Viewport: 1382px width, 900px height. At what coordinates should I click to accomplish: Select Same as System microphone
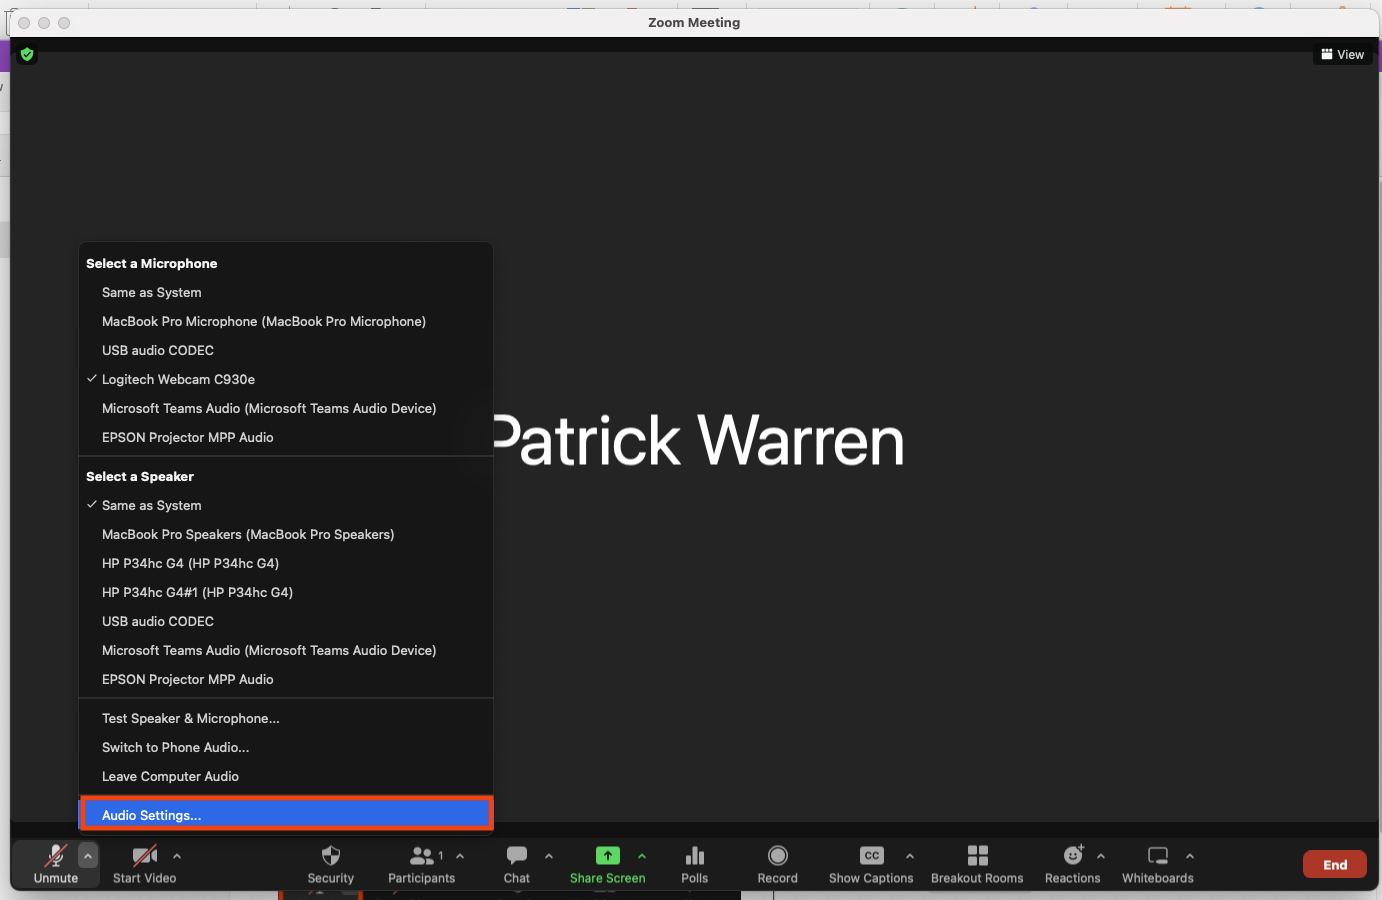click(x=286, y=292)
